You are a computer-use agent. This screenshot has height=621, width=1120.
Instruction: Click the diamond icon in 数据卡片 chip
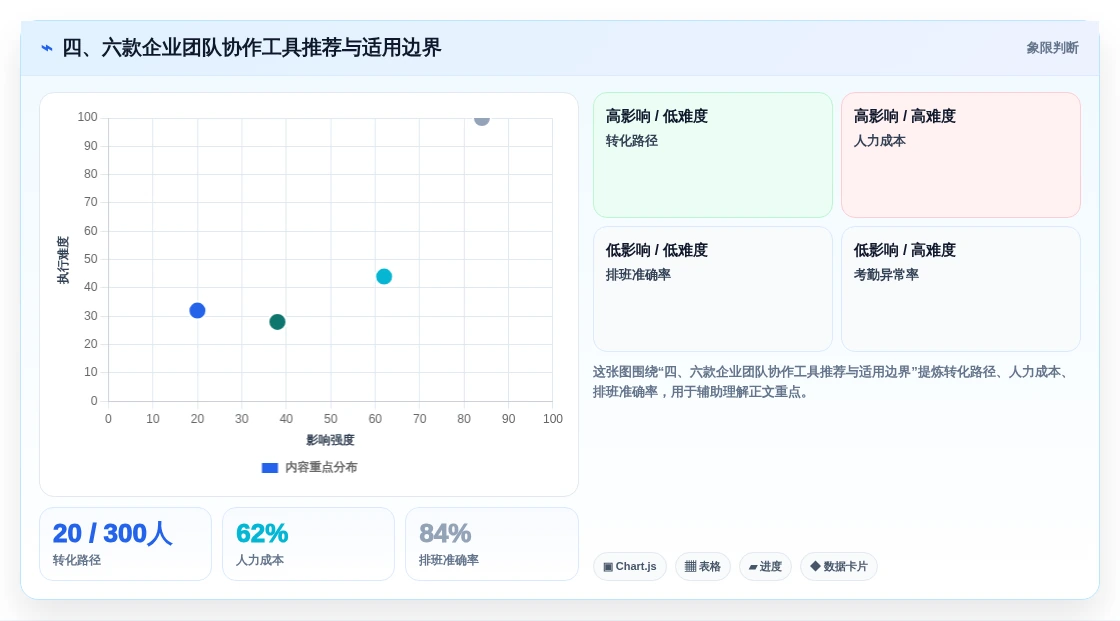[815, 566]
